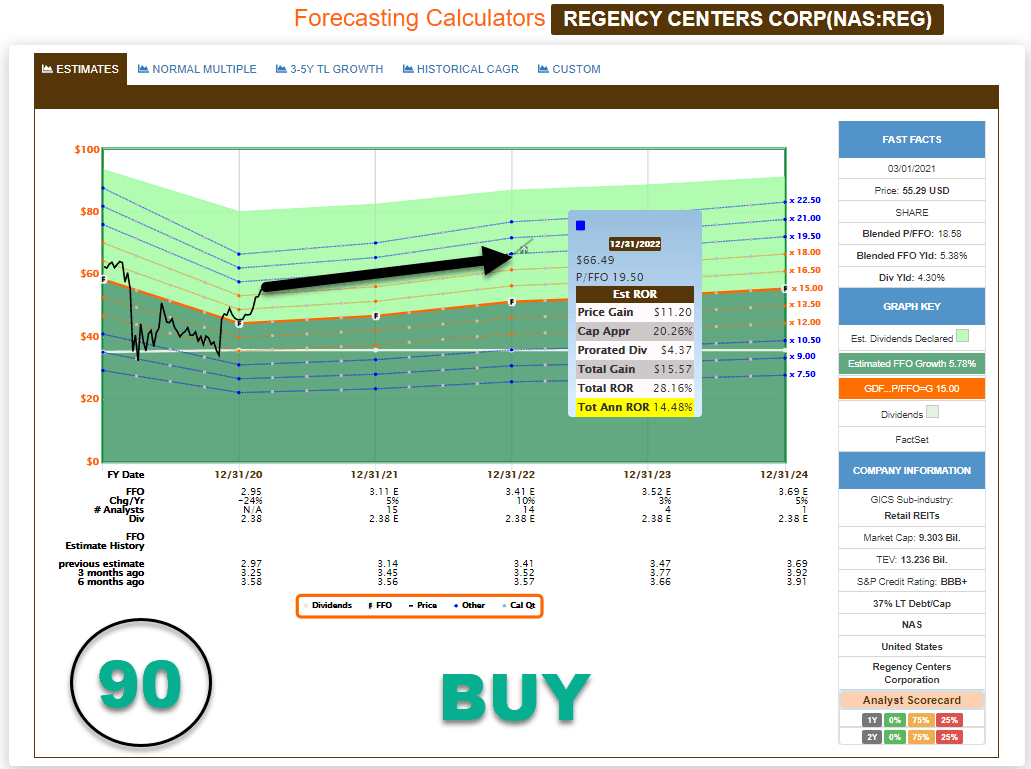
Task: Select the x 18.00 multiple label
Action: pos(805,252)
